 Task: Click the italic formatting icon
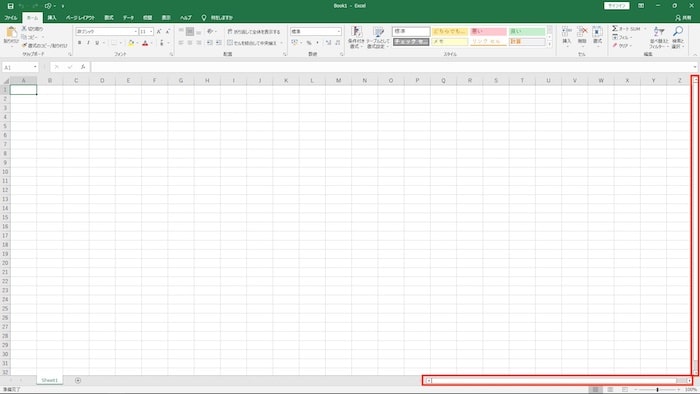88,43
